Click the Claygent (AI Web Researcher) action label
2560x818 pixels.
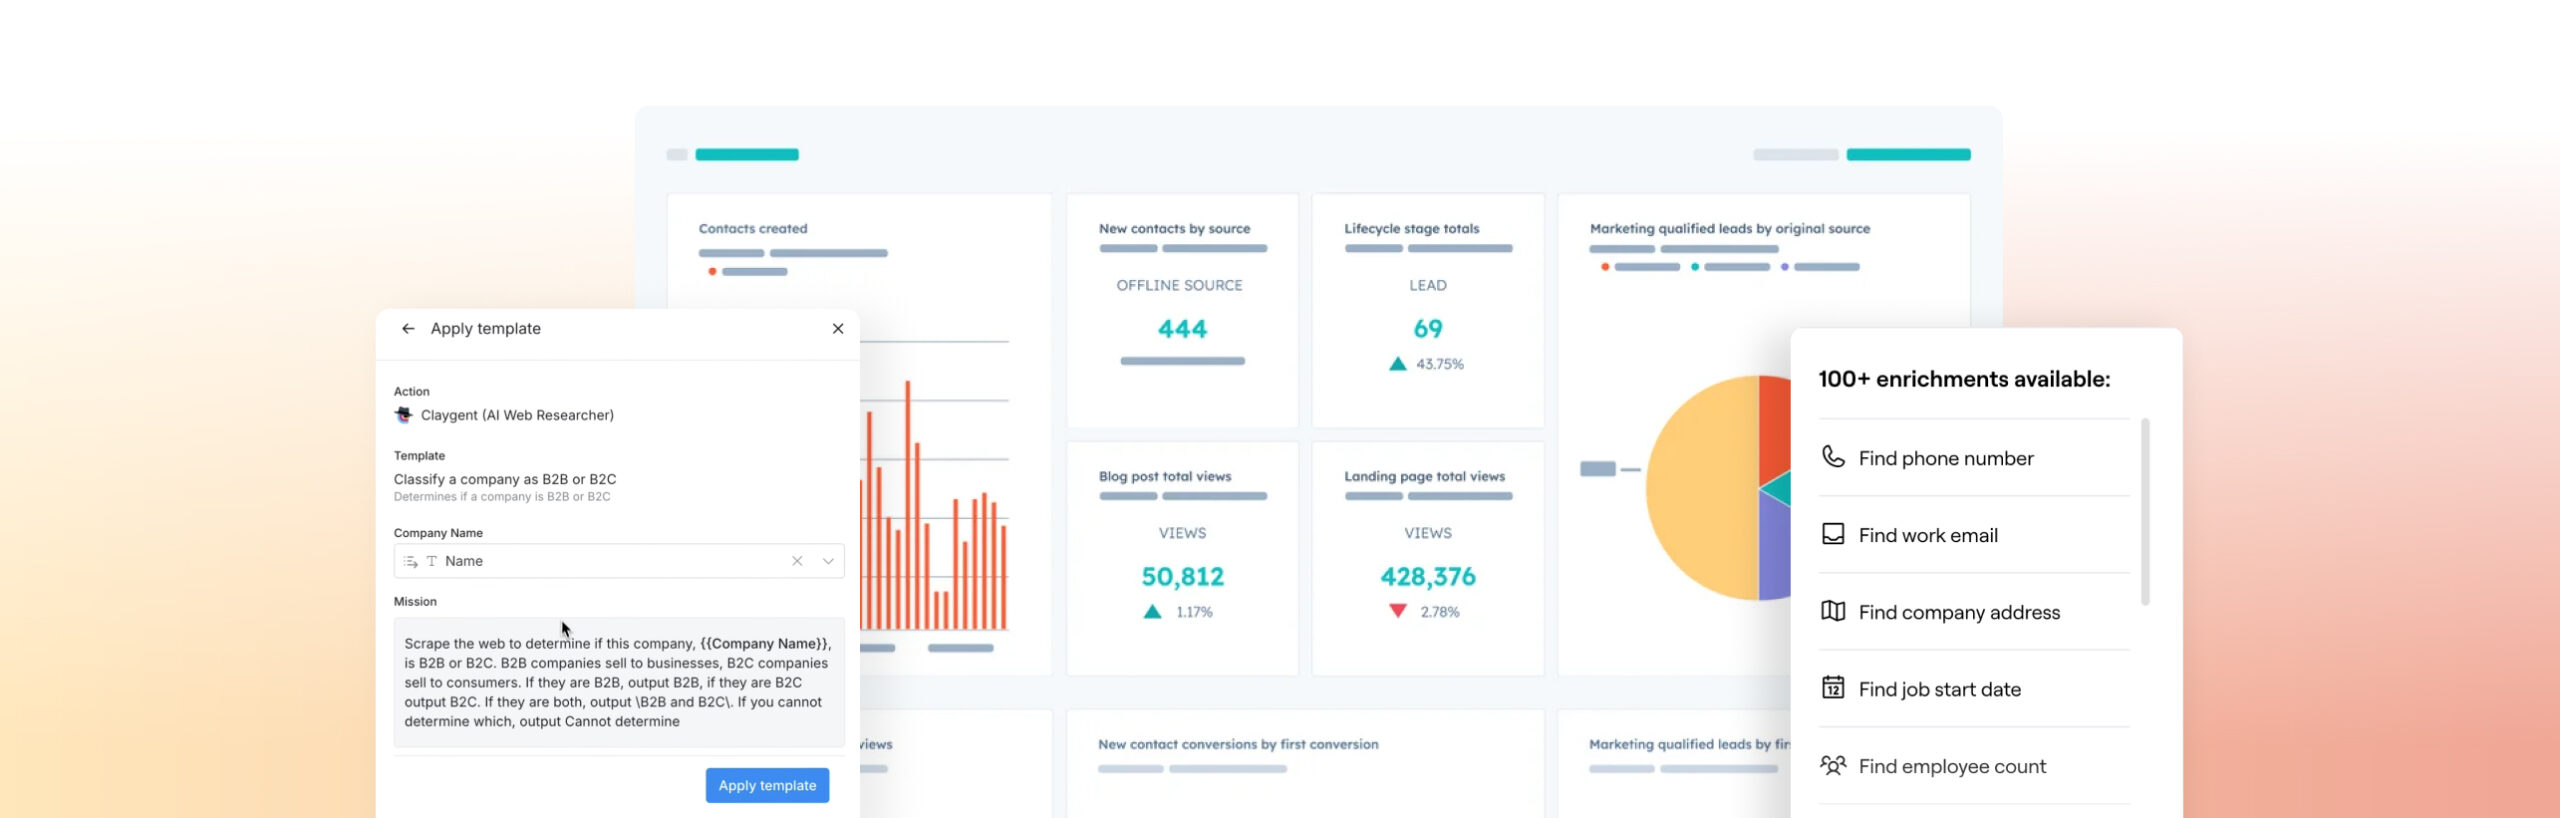[x=517, y=416]
